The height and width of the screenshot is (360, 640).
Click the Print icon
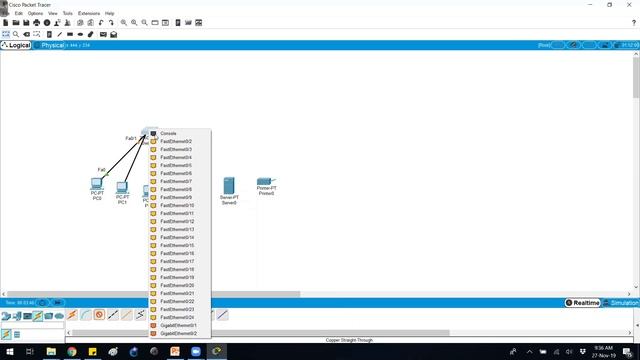[37, 23]
